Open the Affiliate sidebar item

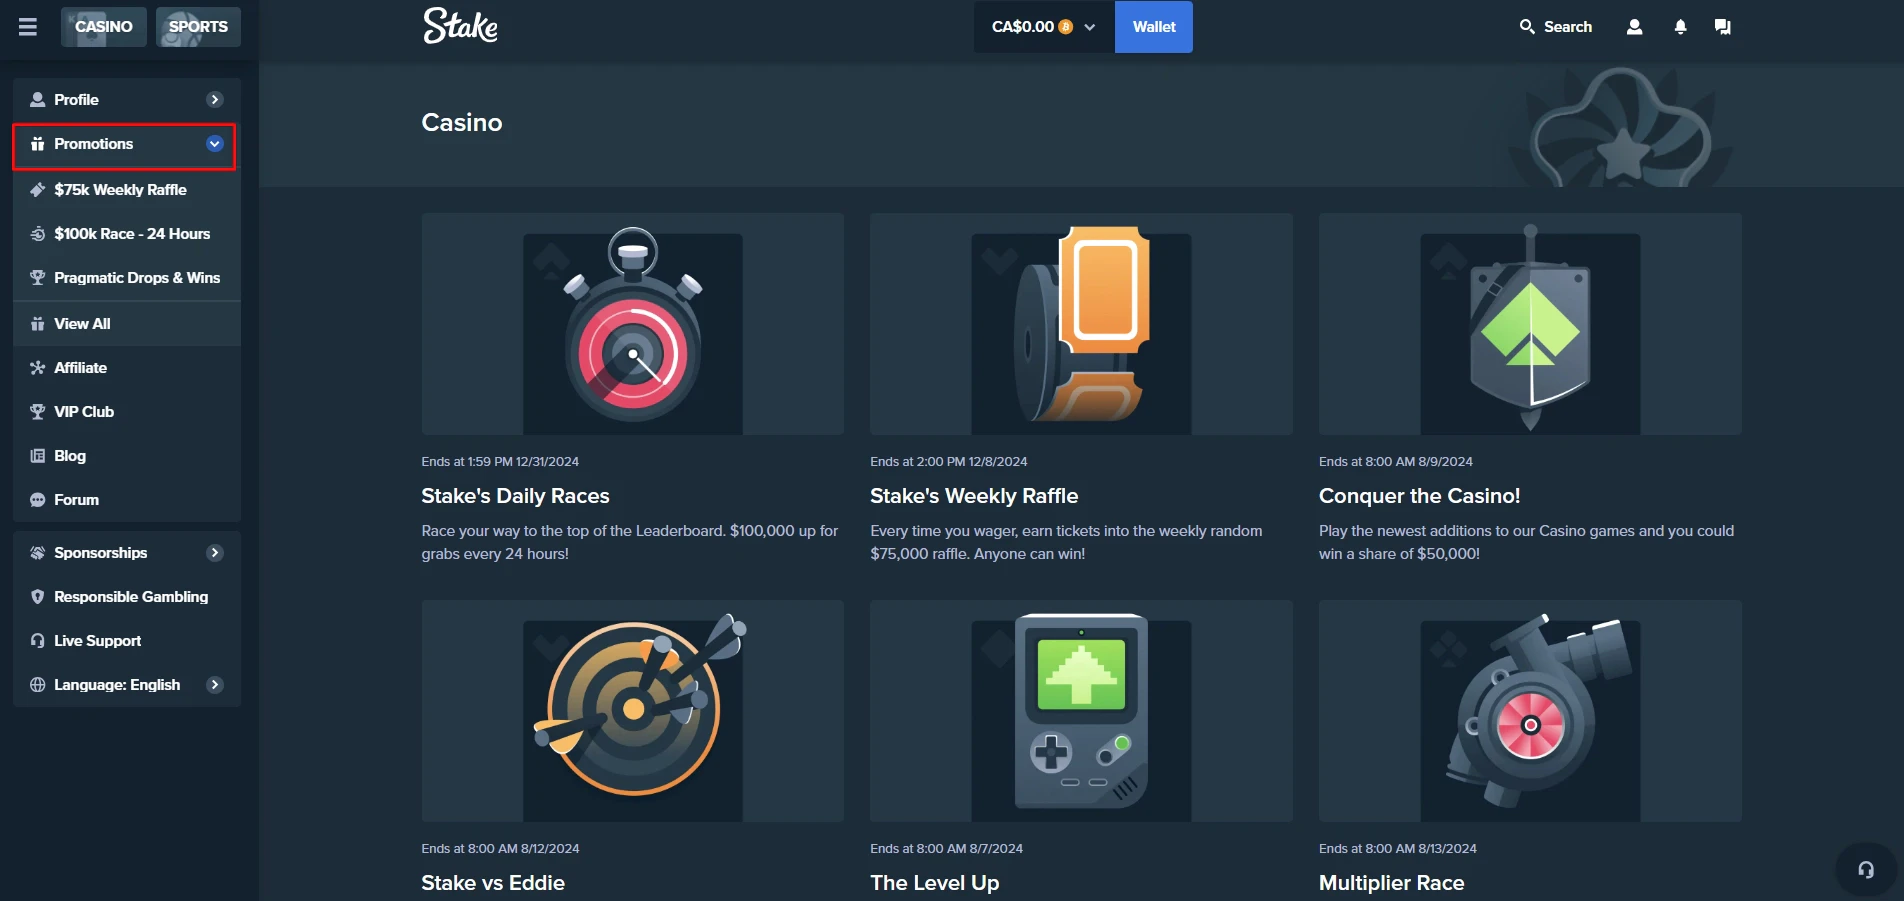click(x=127, y=368)
